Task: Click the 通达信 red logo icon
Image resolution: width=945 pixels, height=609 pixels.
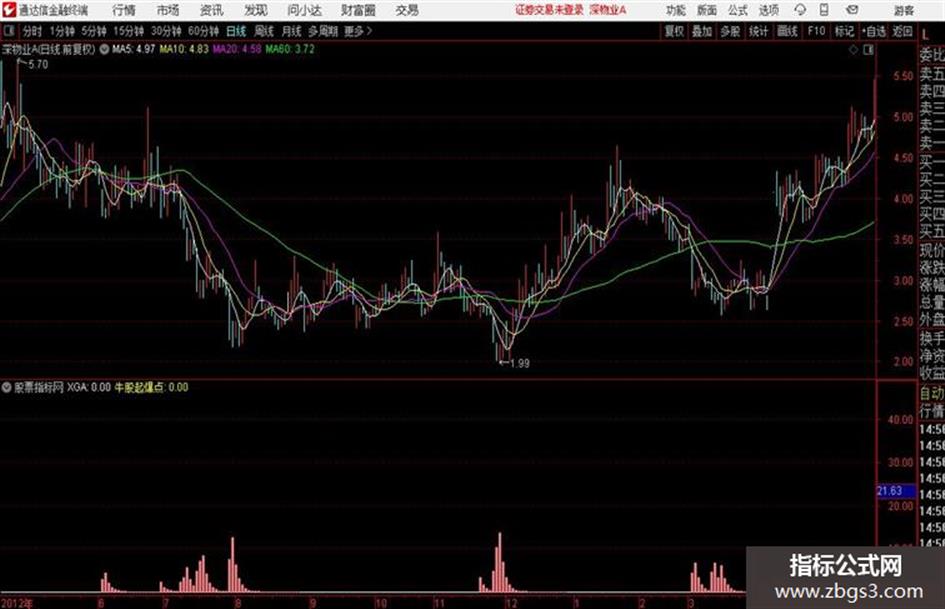Action: click(10, 10)
